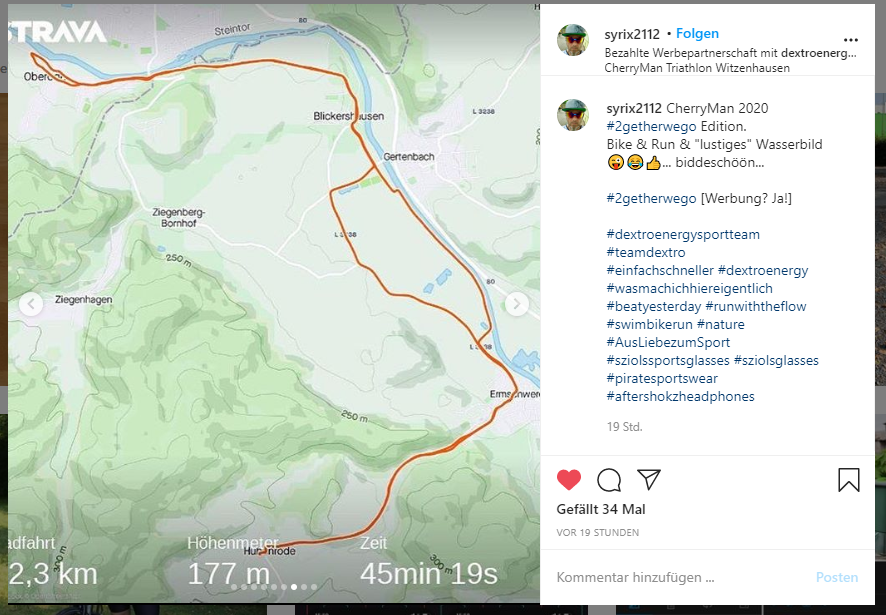
Task: Open the dextroenergy partner link in header
Action: 819,53
